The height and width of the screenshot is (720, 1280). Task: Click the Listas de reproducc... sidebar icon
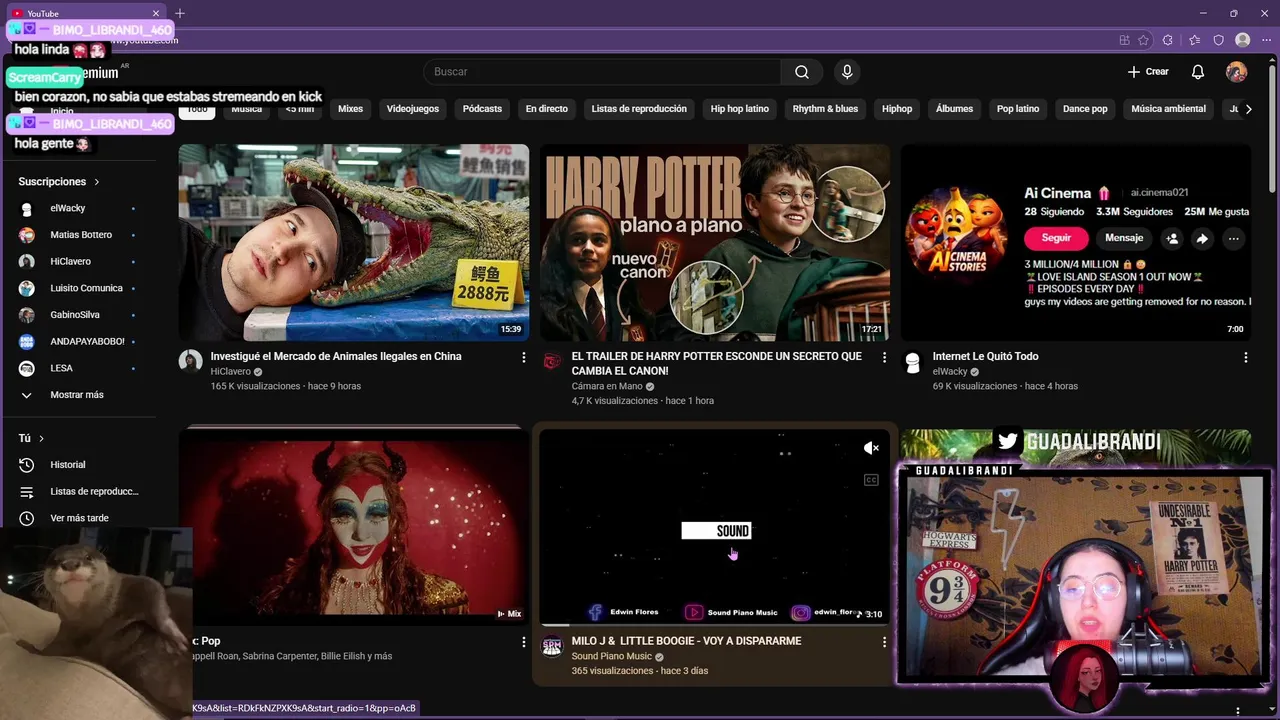click(x=27, y=492)
